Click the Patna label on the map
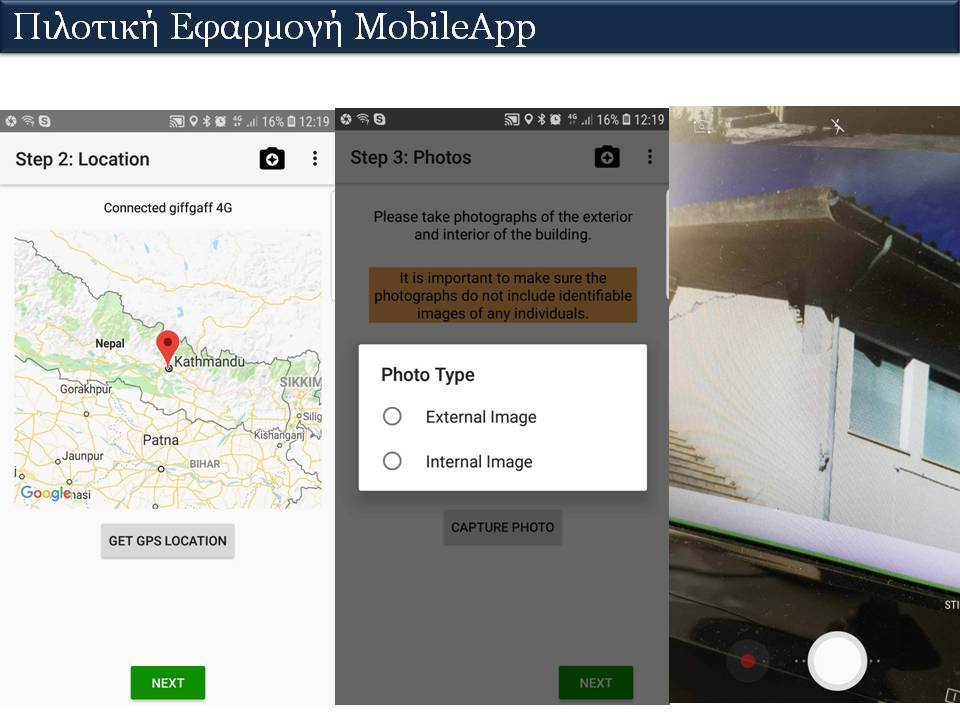Screen dimensions: 960x720 coord(160,440)
